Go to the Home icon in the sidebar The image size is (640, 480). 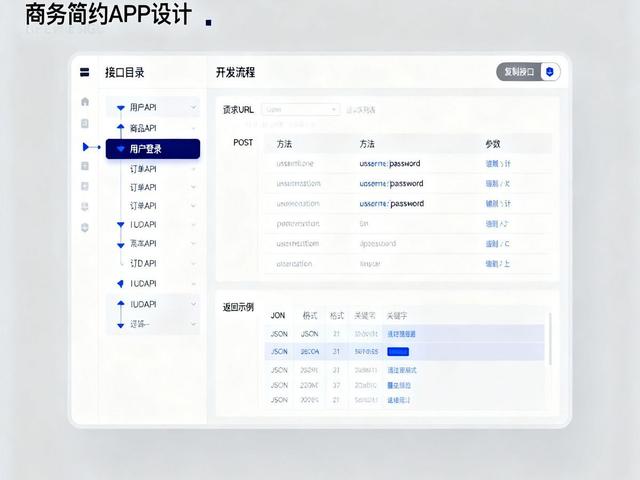pyautogui.click(x=85, y=102)
